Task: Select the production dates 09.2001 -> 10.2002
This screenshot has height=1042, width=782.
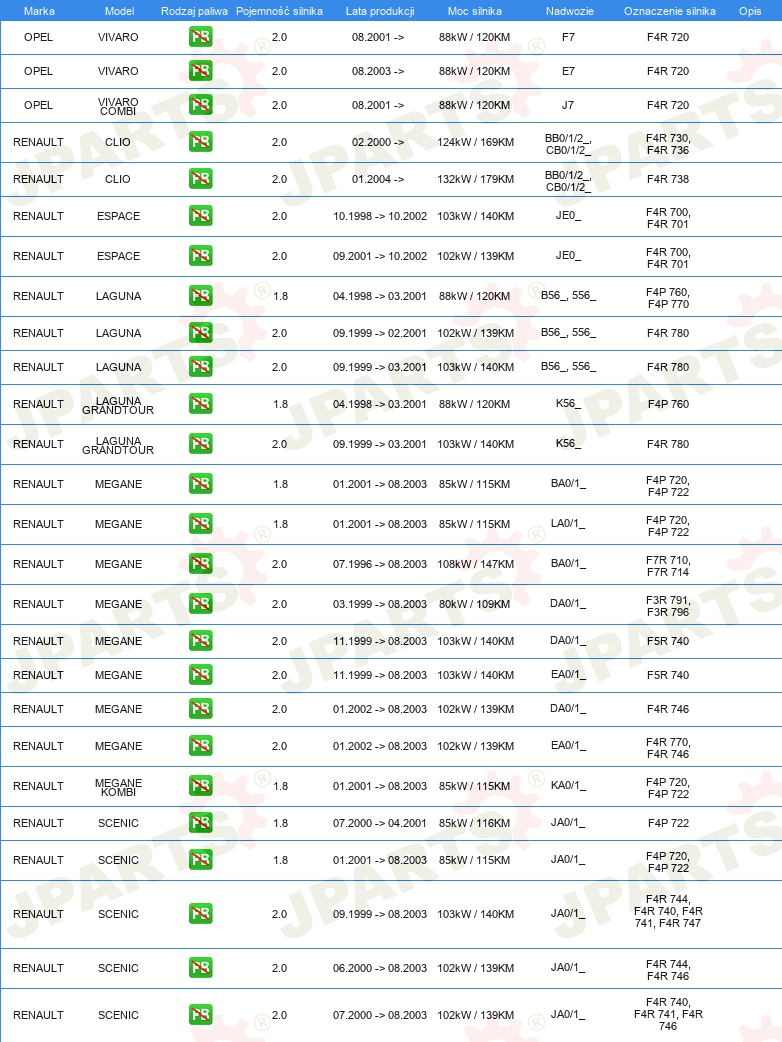Action: (380, 256)
